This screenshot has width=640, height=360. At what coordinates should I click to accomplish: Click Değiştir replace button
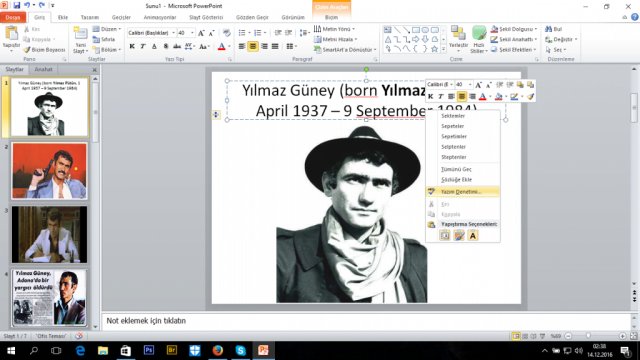pos(562,40)
